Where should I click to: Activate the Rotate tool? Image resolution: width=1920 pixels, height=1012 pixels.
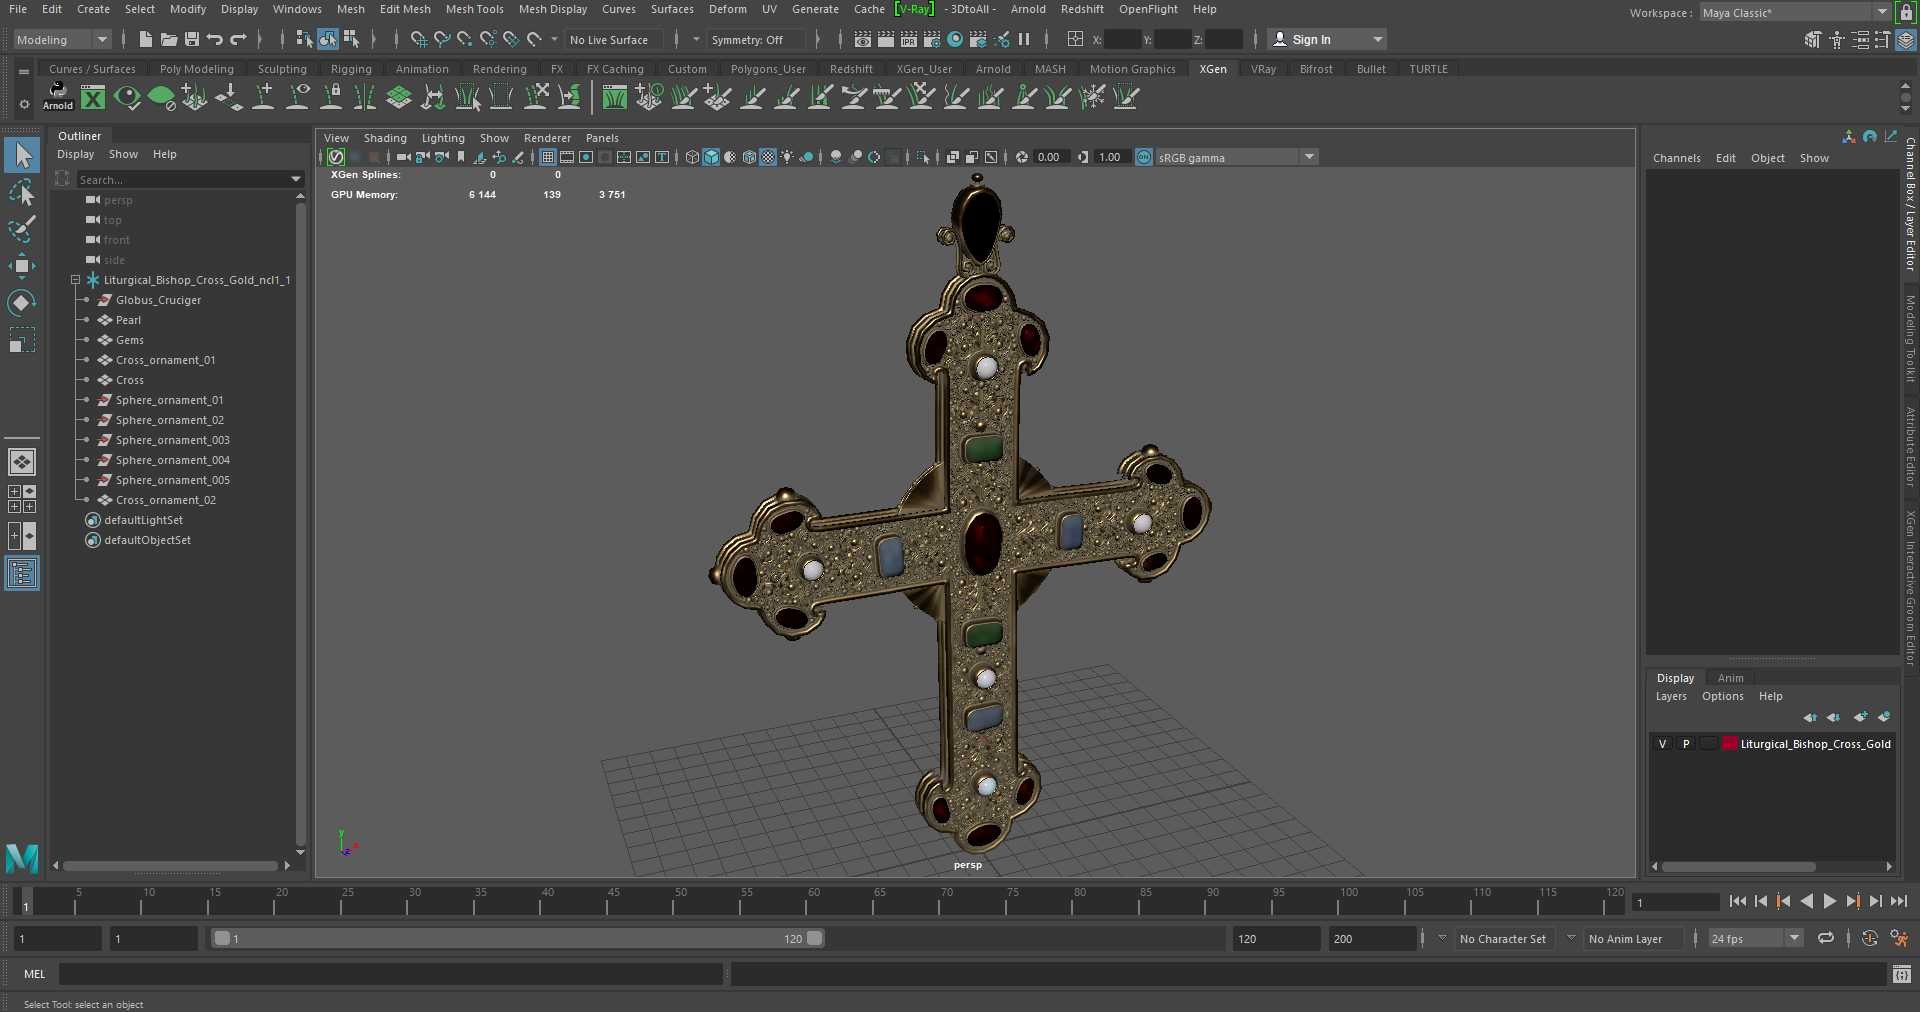(x=22, y=303)
